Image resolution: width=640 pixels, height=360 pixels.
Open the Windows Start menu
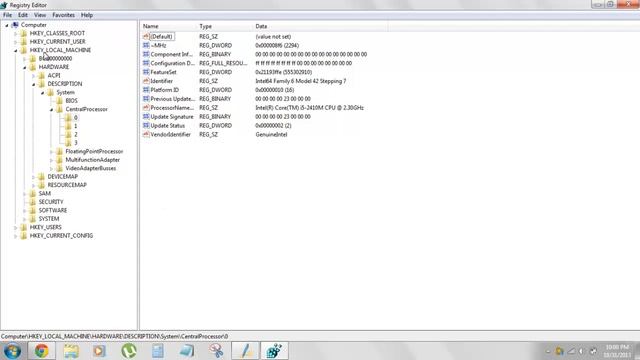point(12,351)
